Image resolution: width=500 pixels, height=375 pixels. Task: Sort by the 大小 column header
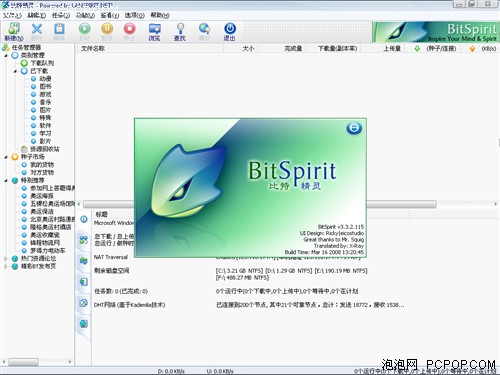tap(248, 49)
